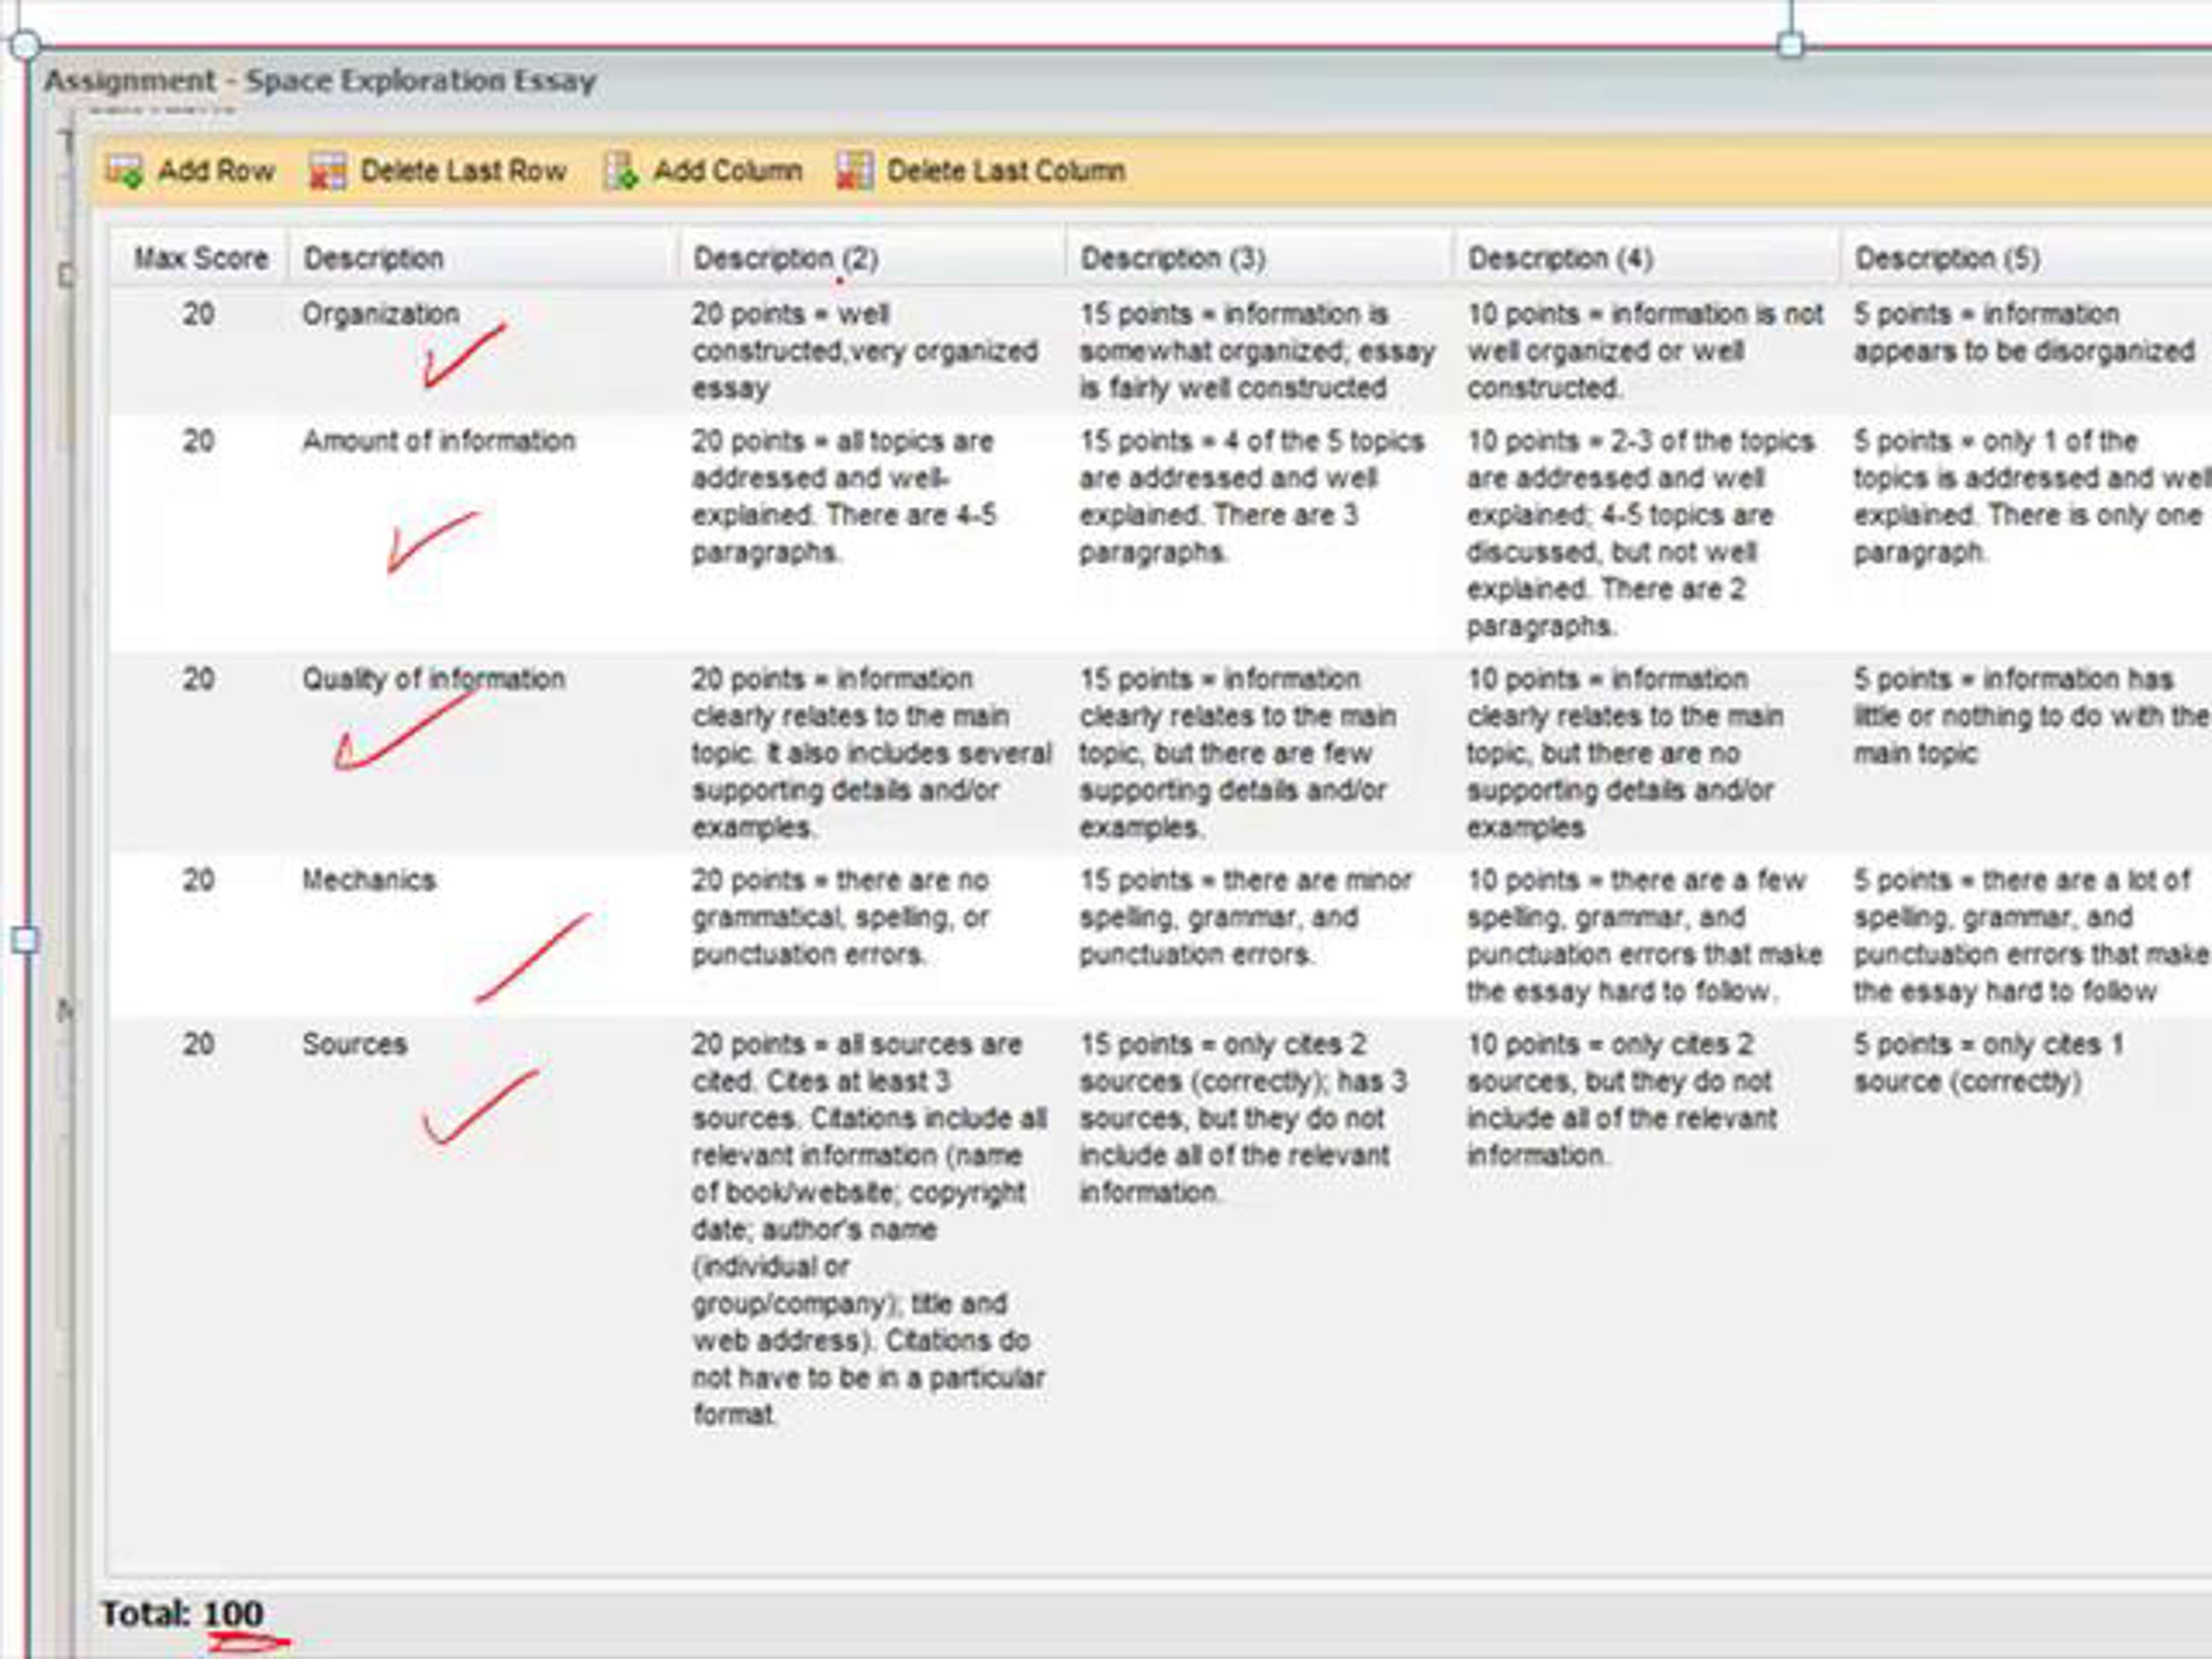Click Max Score value in Organization row
Screen dimensions: 2212x1659
click(x=198, y=314)
